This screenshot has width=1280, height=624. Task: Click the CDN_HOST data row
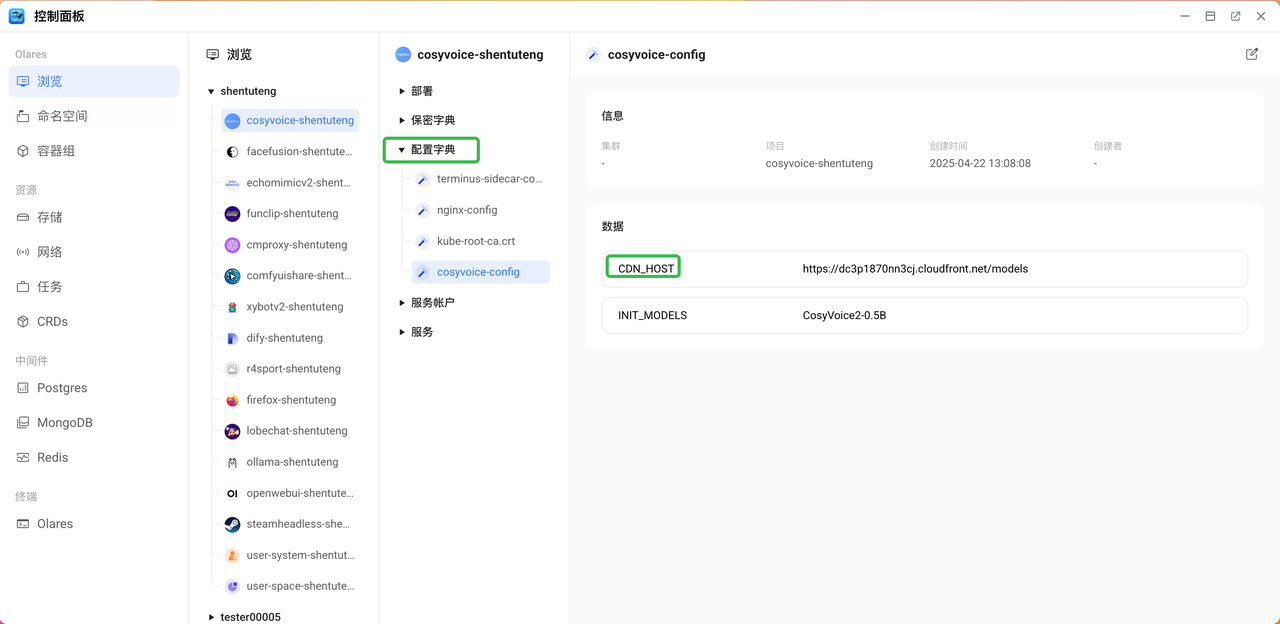(x=924, y=269)
